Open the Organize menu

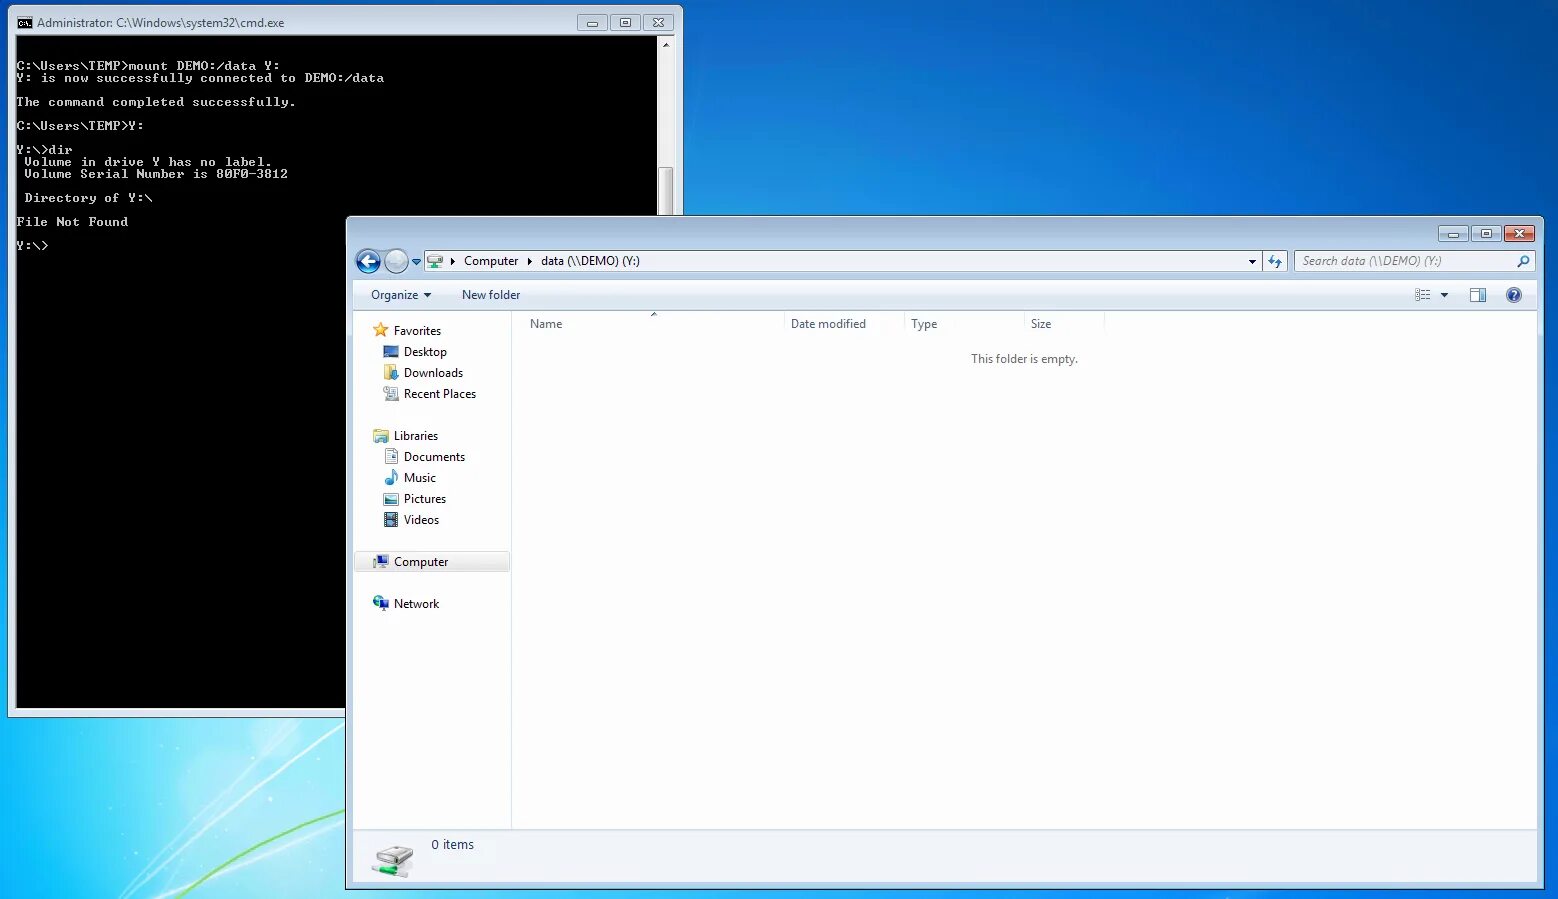401,295
